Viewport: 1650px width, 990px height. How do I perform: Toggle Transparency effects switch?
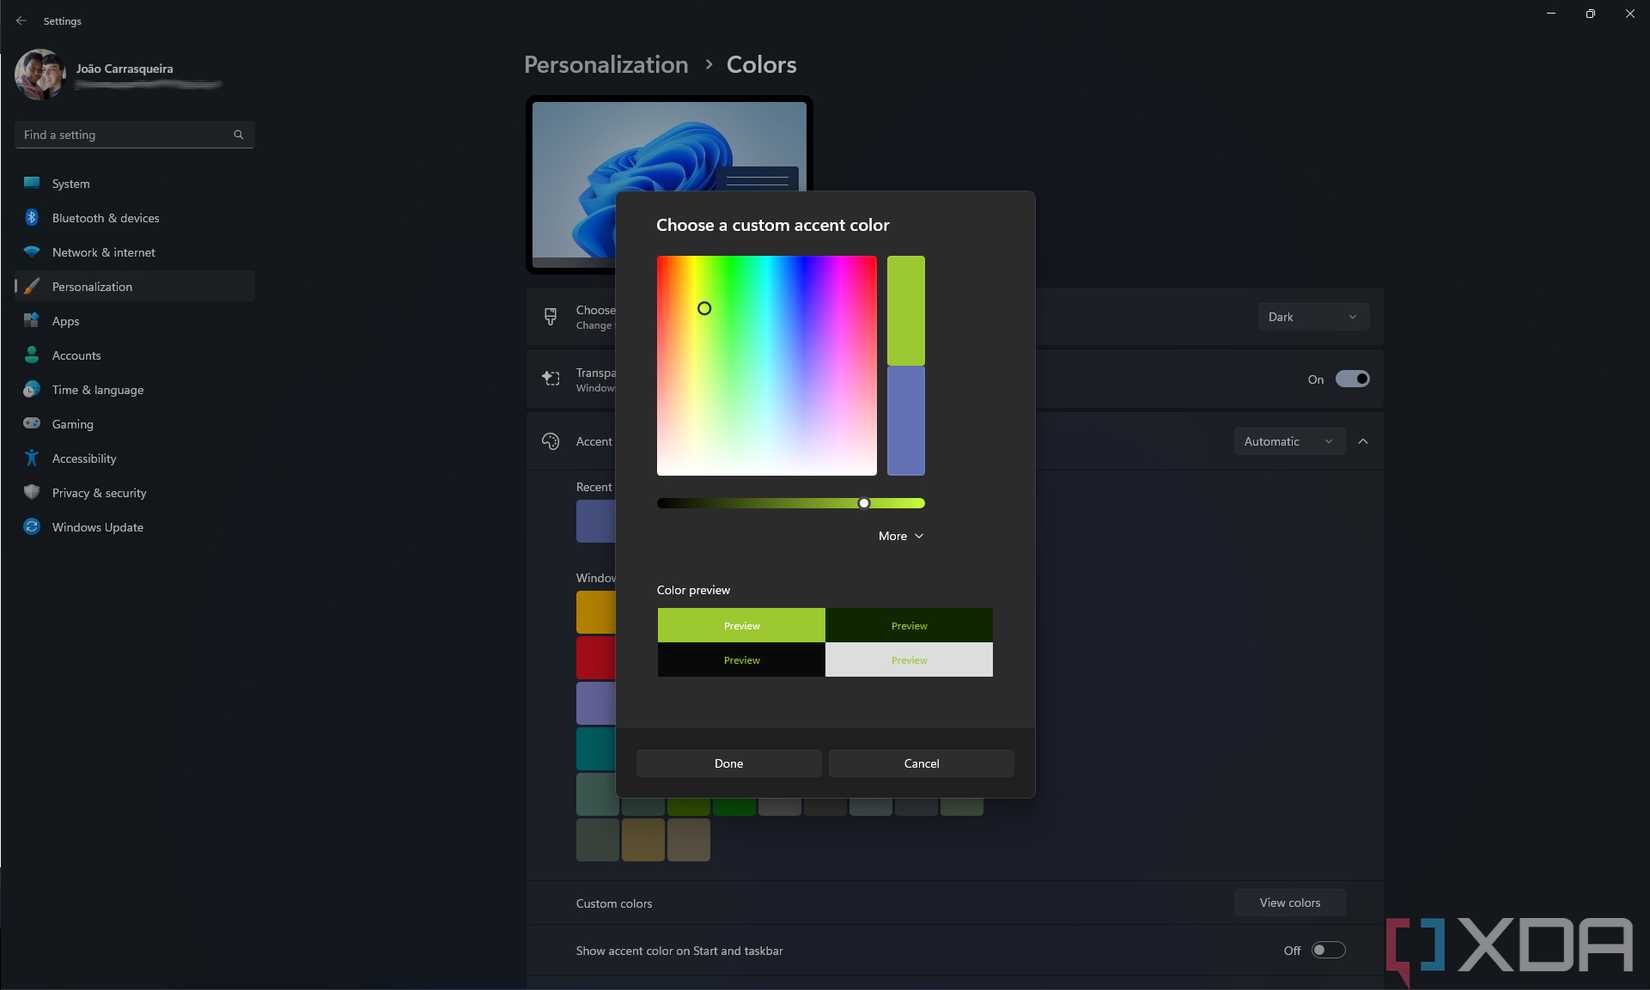(1352, 379)
